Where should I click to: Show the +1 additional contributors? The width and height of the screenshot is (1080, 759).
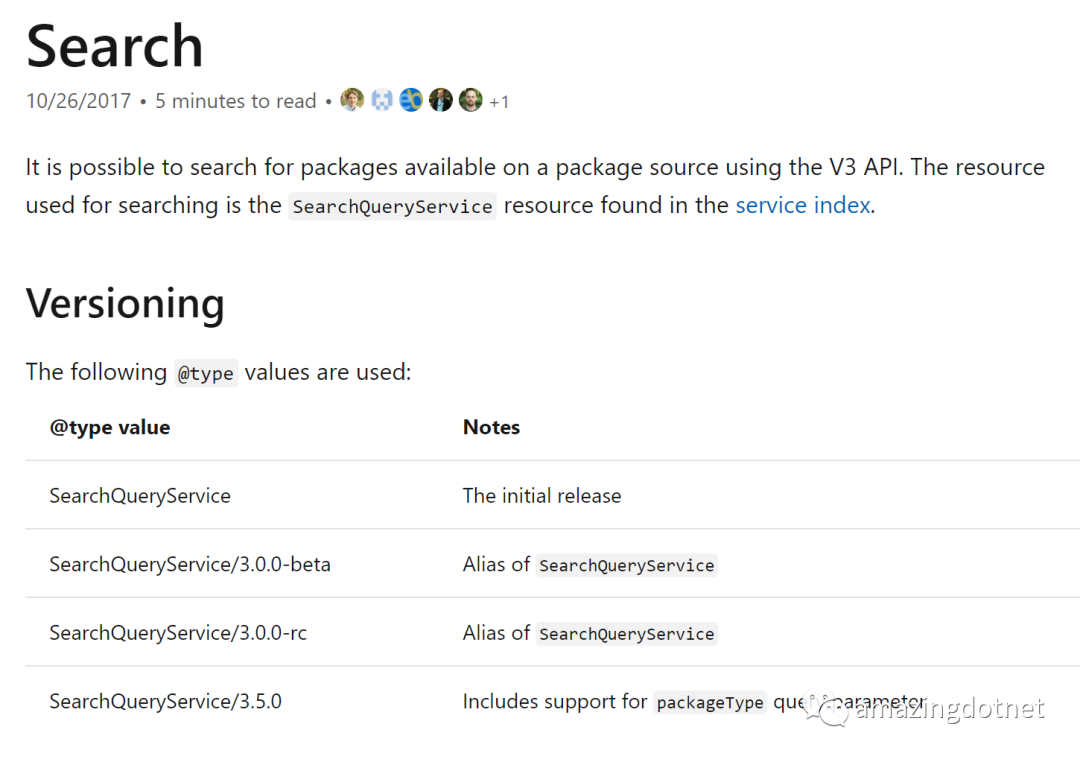pos(499,102)
